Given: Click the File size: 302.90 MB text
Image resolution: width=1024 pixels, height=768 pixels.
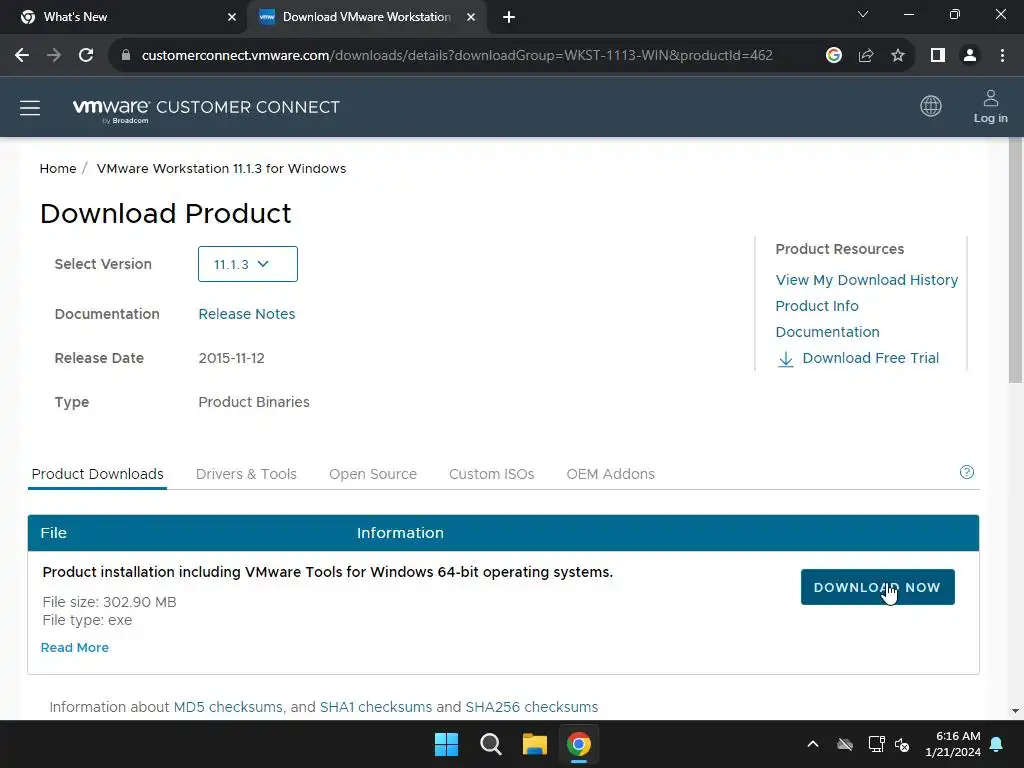Looking at the screenshot, I should [x=110, y=602].
